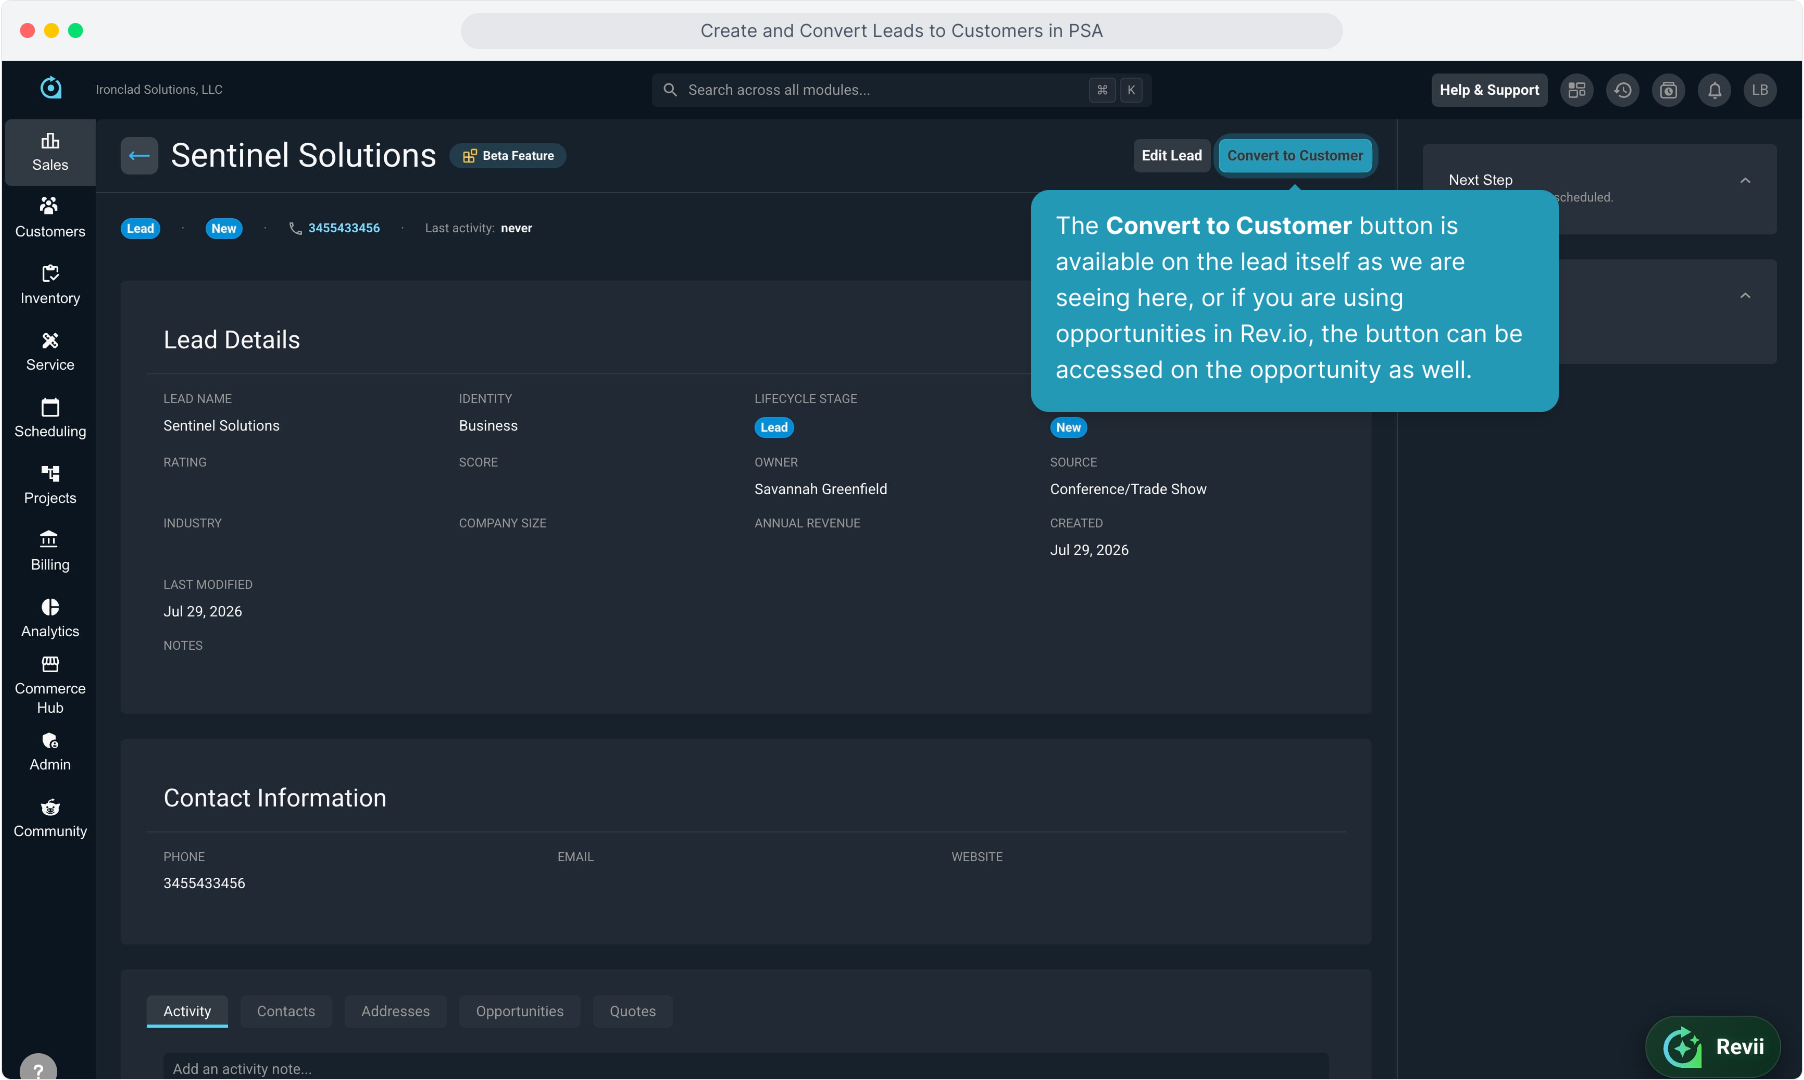Open the LB user profile avatar
1804x1080 pixels.
coord(1761,90)
